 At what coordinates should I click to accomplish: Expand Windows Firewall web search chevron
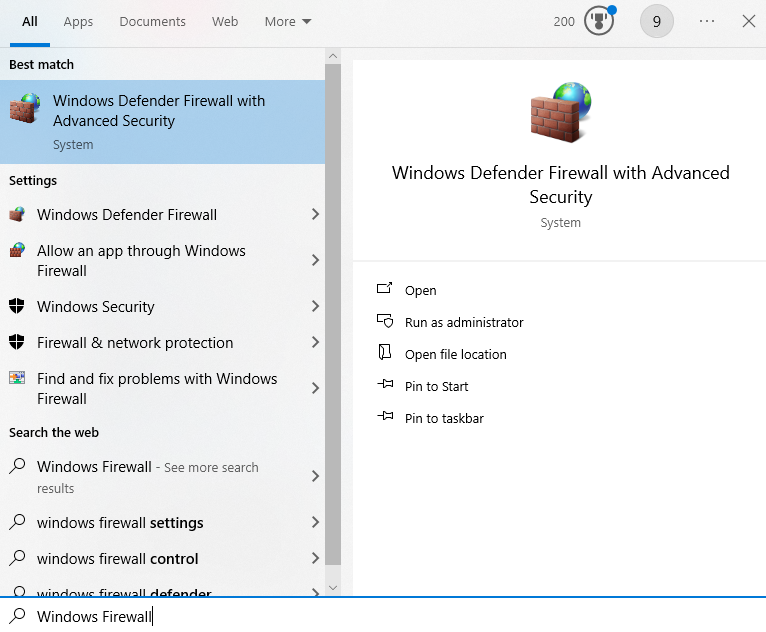[316, 476]
